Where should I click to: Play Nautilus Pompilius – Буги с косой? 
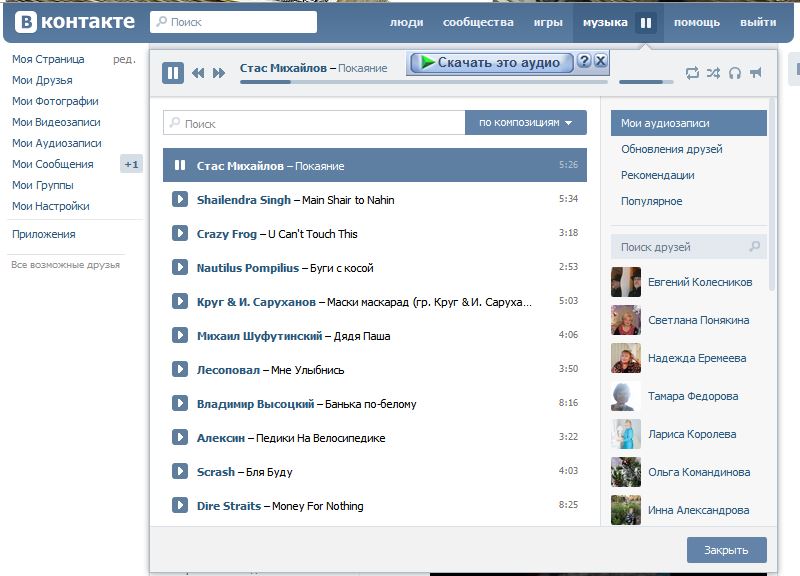click(x=180, y=267)
